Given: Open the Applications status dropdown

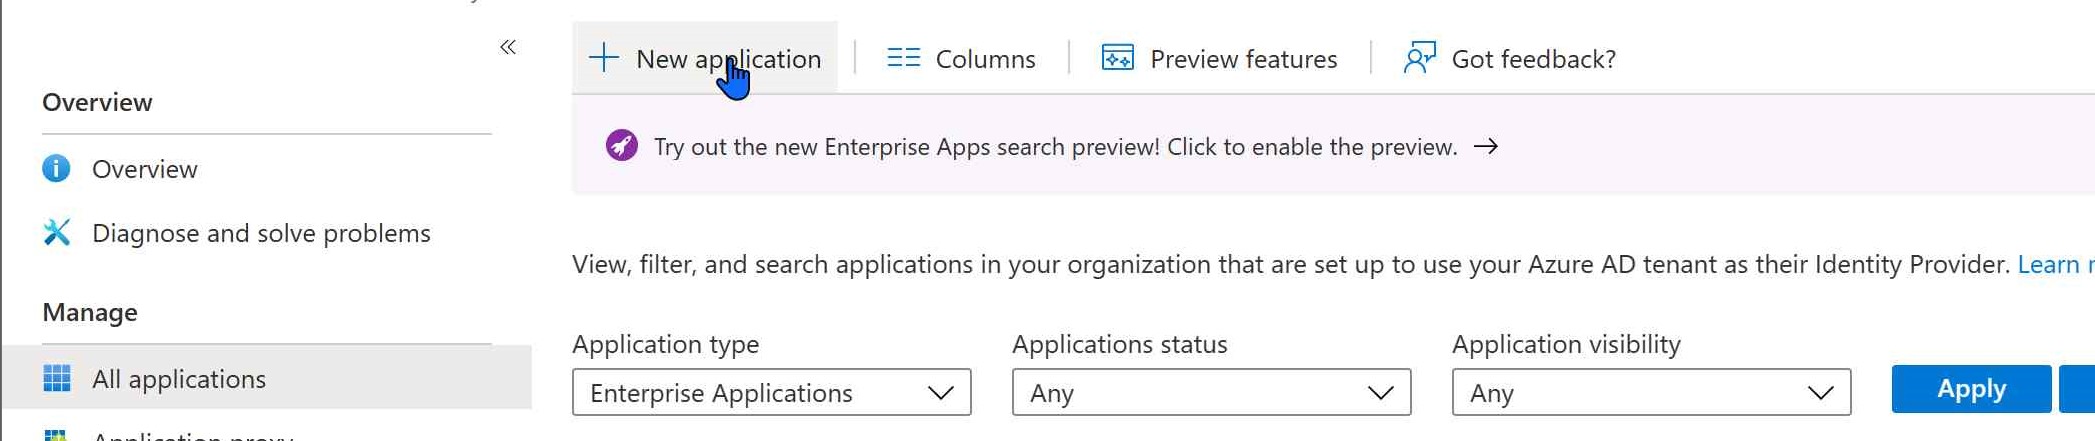Looking at the screenshot, I should 1211,392.
